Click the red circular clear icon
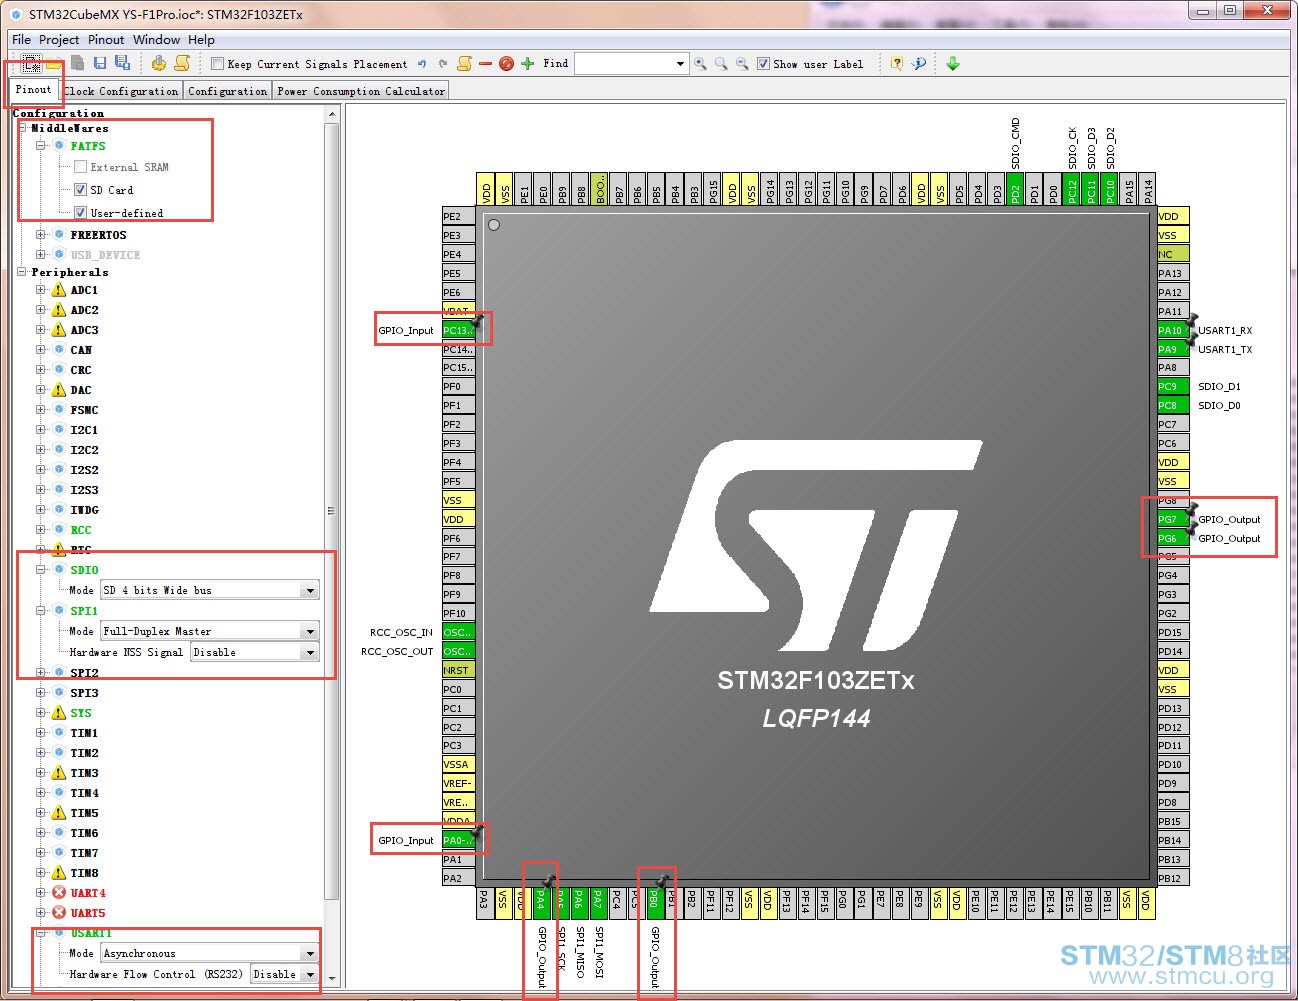 point(506,64)
